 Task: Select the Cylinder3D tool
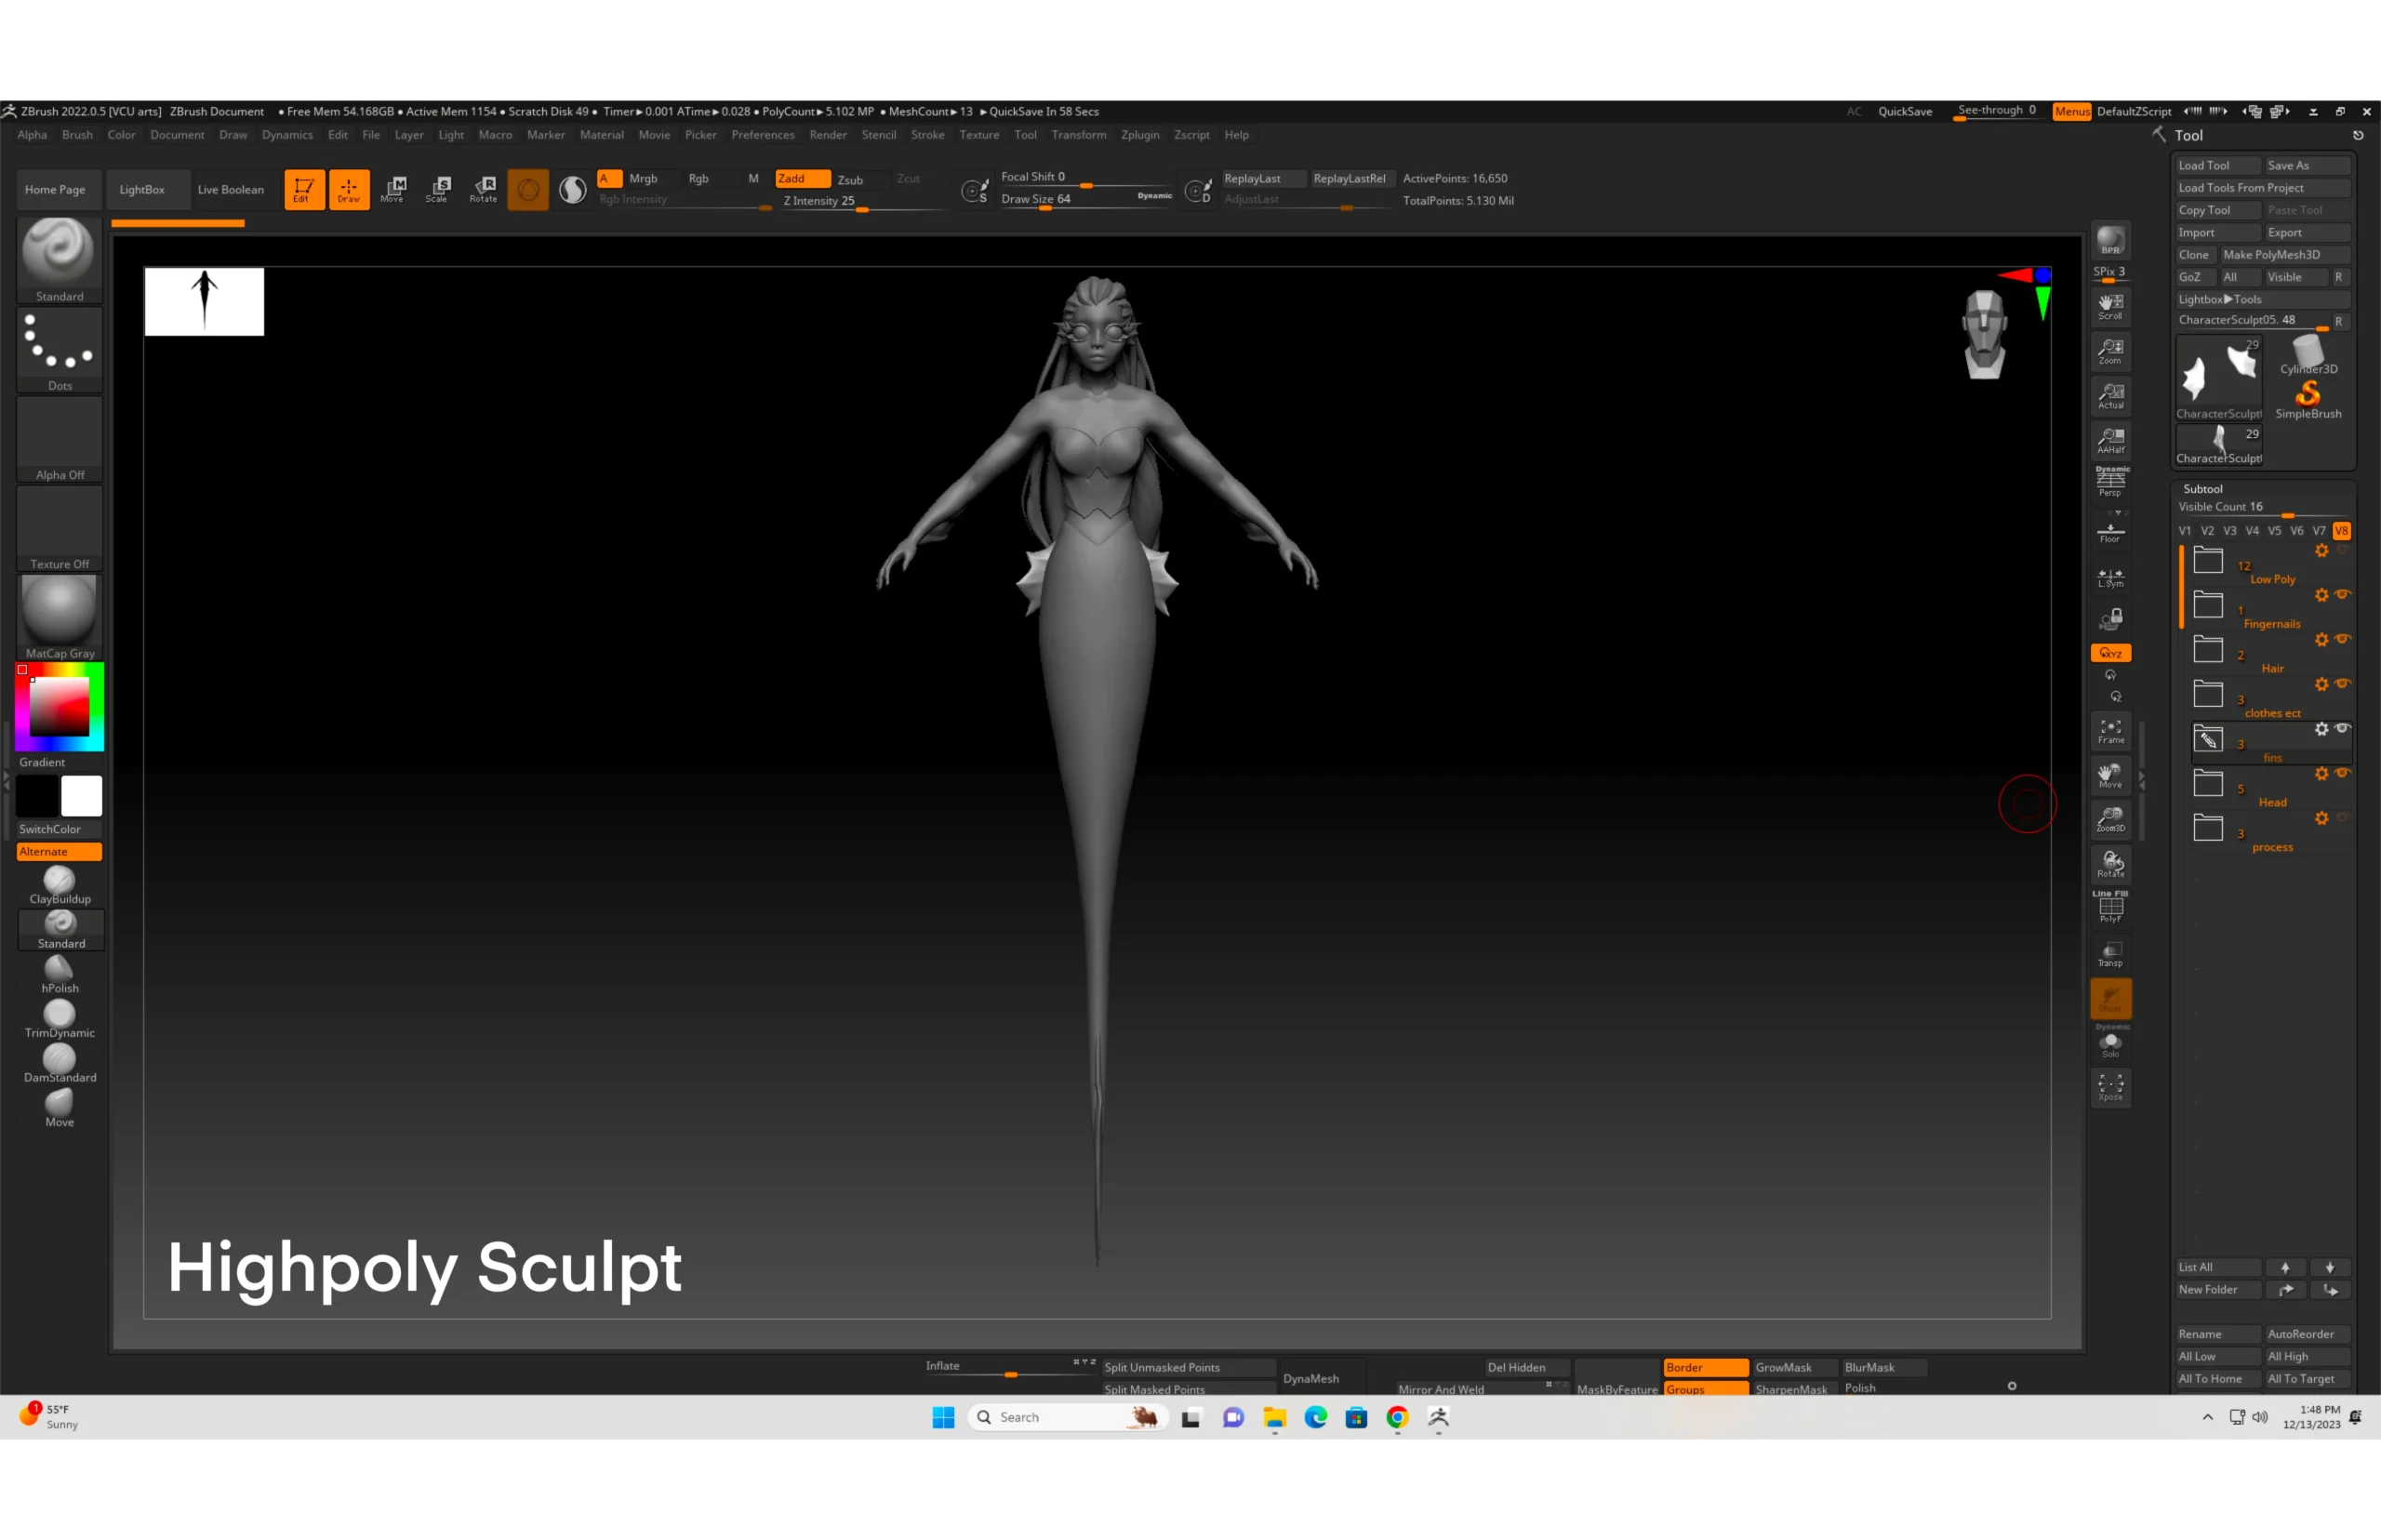pyautogui.click(x=2308, y=355)
